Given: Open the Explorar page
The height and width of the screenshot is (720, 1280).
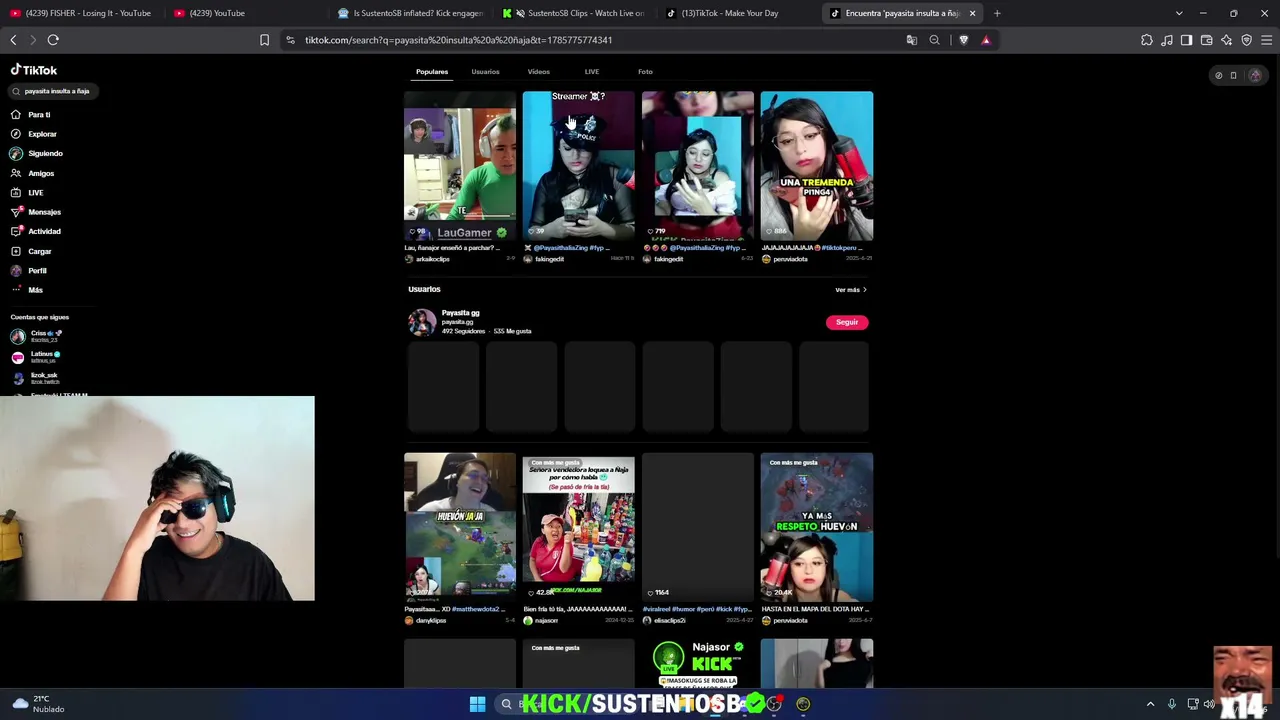Looking at the screenshot, I should click(x=33, y=134).
